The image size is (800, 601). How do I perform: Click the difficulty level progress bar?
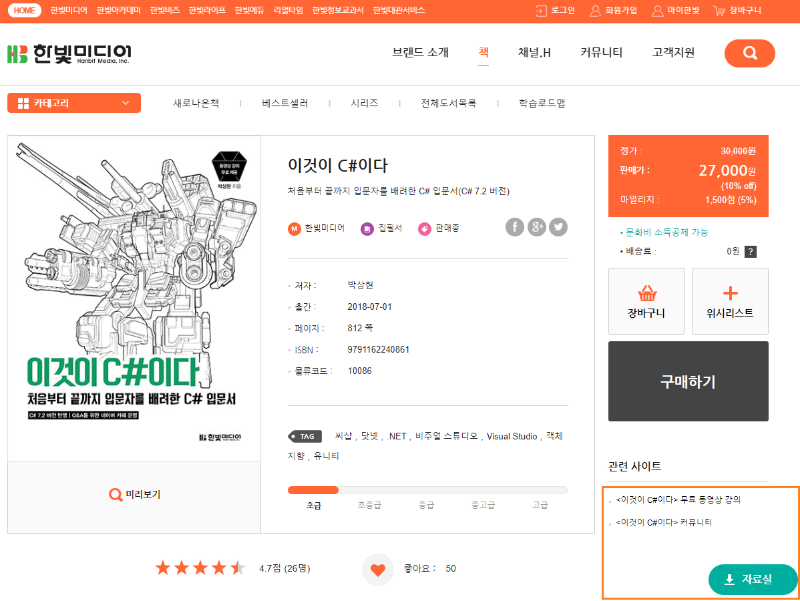click(428, 490)
